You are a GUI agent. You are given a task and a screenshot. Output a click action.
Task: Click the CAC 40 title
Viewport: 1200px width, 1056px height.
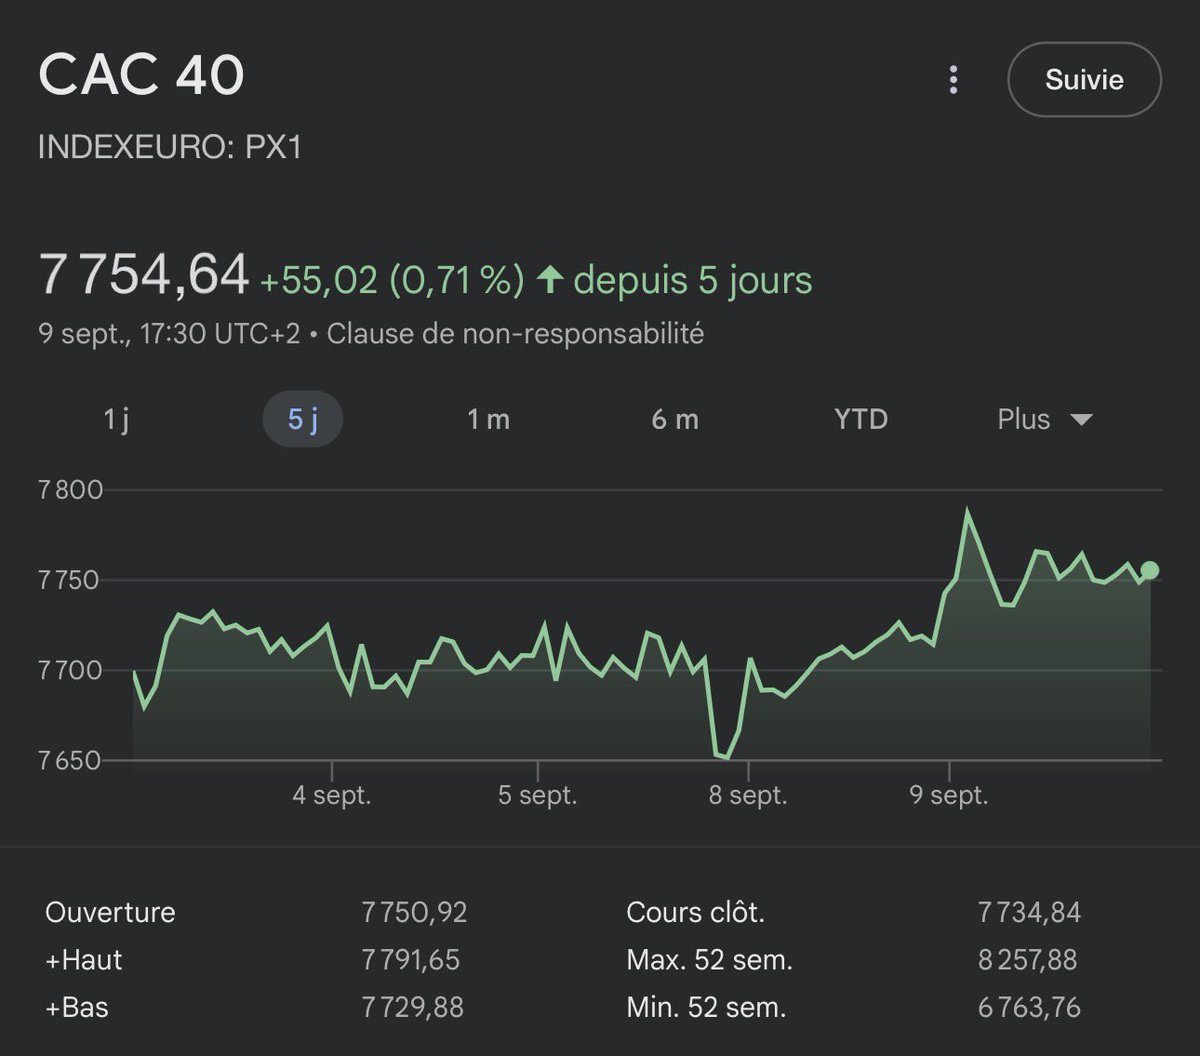(141, 75)
